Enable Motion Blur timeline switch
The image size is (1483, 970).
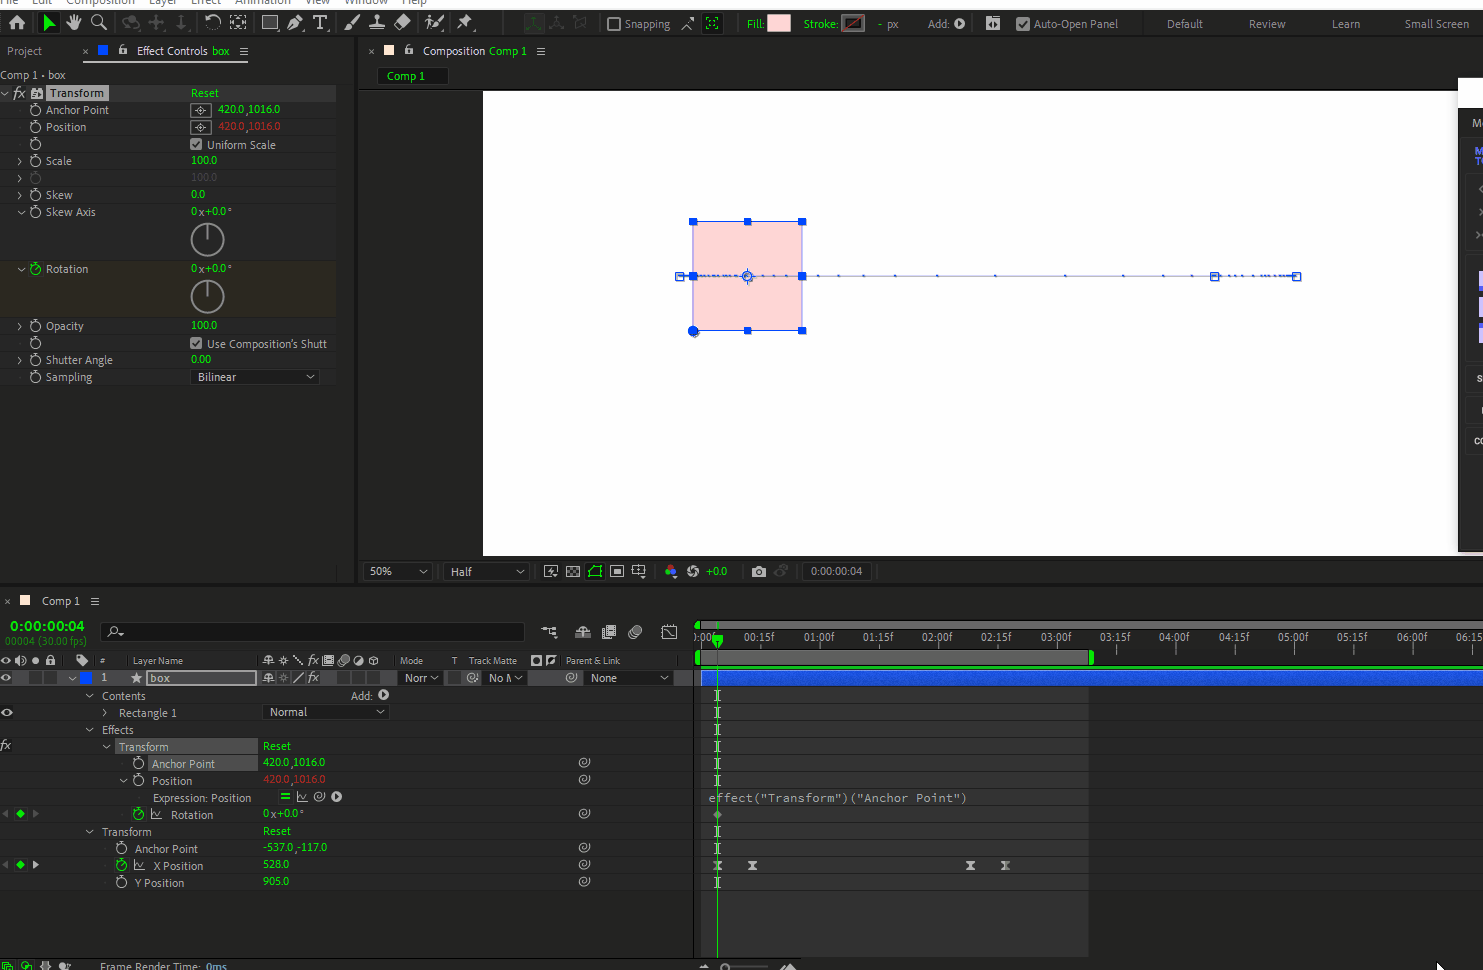click(x=635, y=632)
